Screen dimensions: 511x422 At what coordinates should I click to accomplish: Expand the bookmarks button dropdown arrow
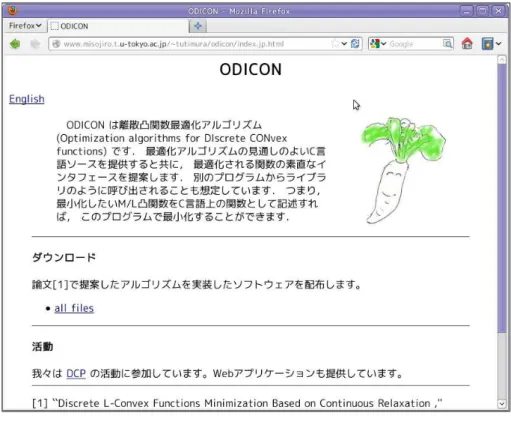tap(498, 44)
